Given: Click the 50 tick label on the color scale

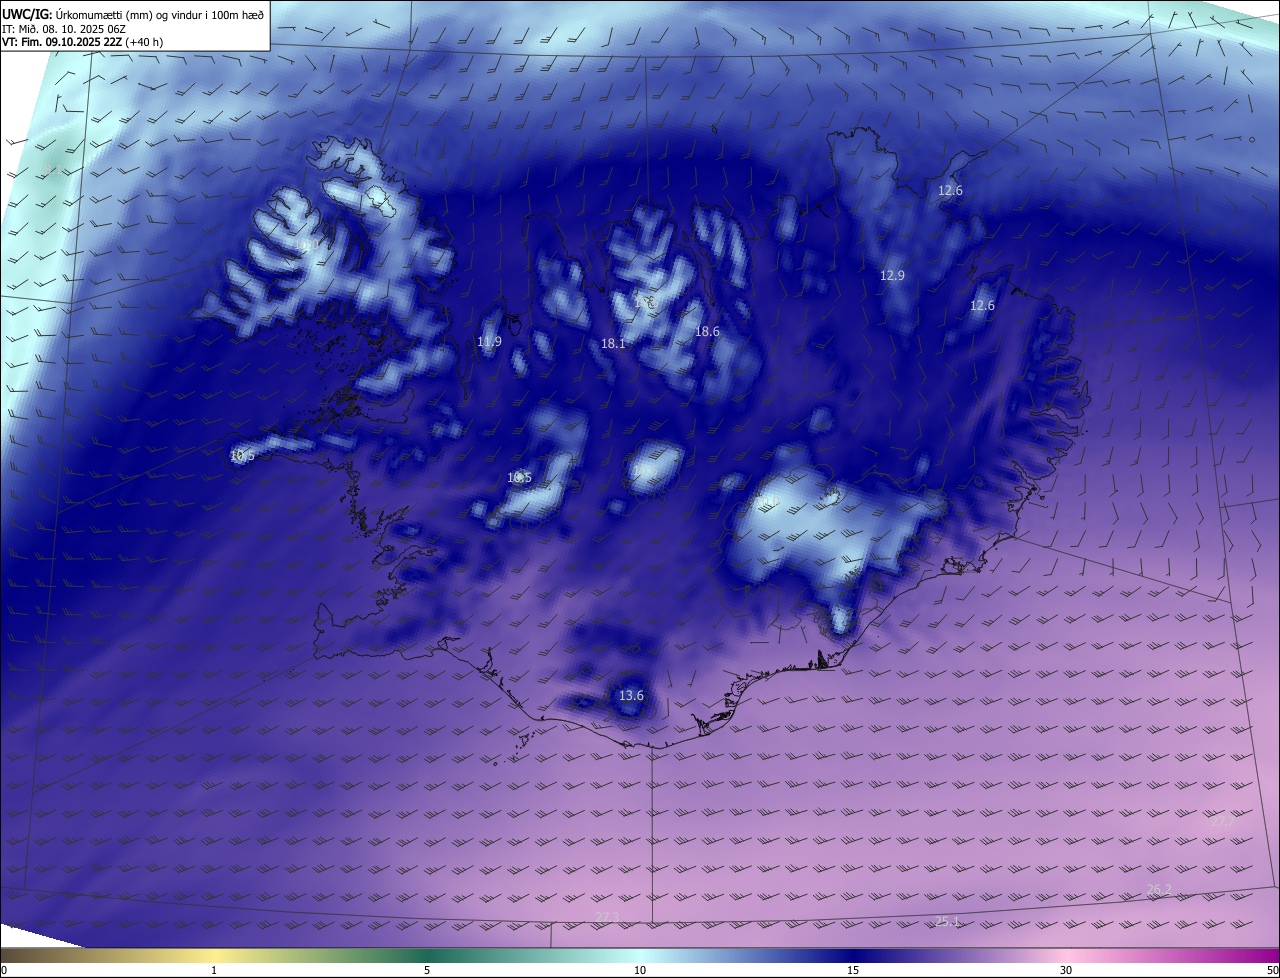Looking at the screenshot, I should pyautogui.click(x=1272, y=970).
